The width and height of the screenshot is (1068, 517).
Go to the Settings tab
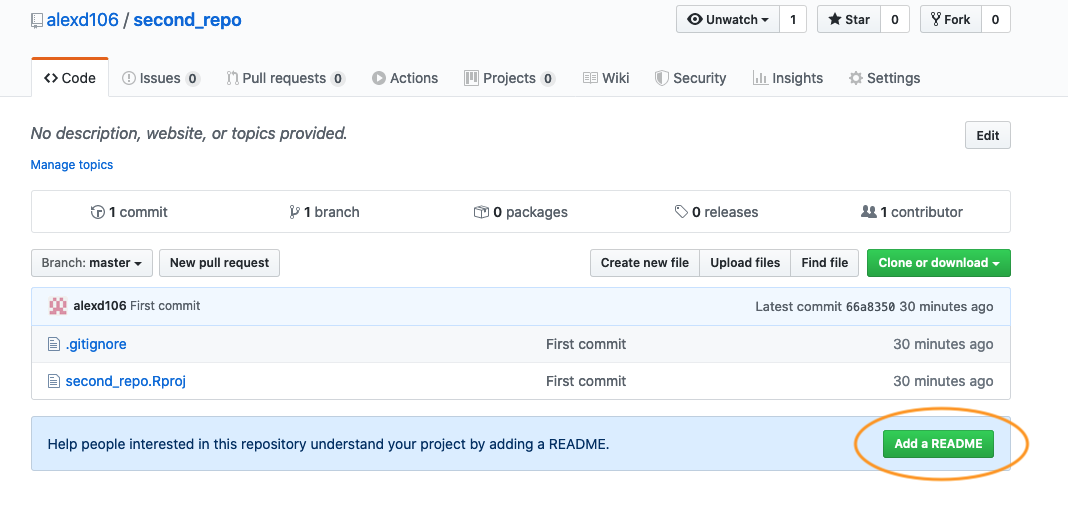(x=884, y=78)
